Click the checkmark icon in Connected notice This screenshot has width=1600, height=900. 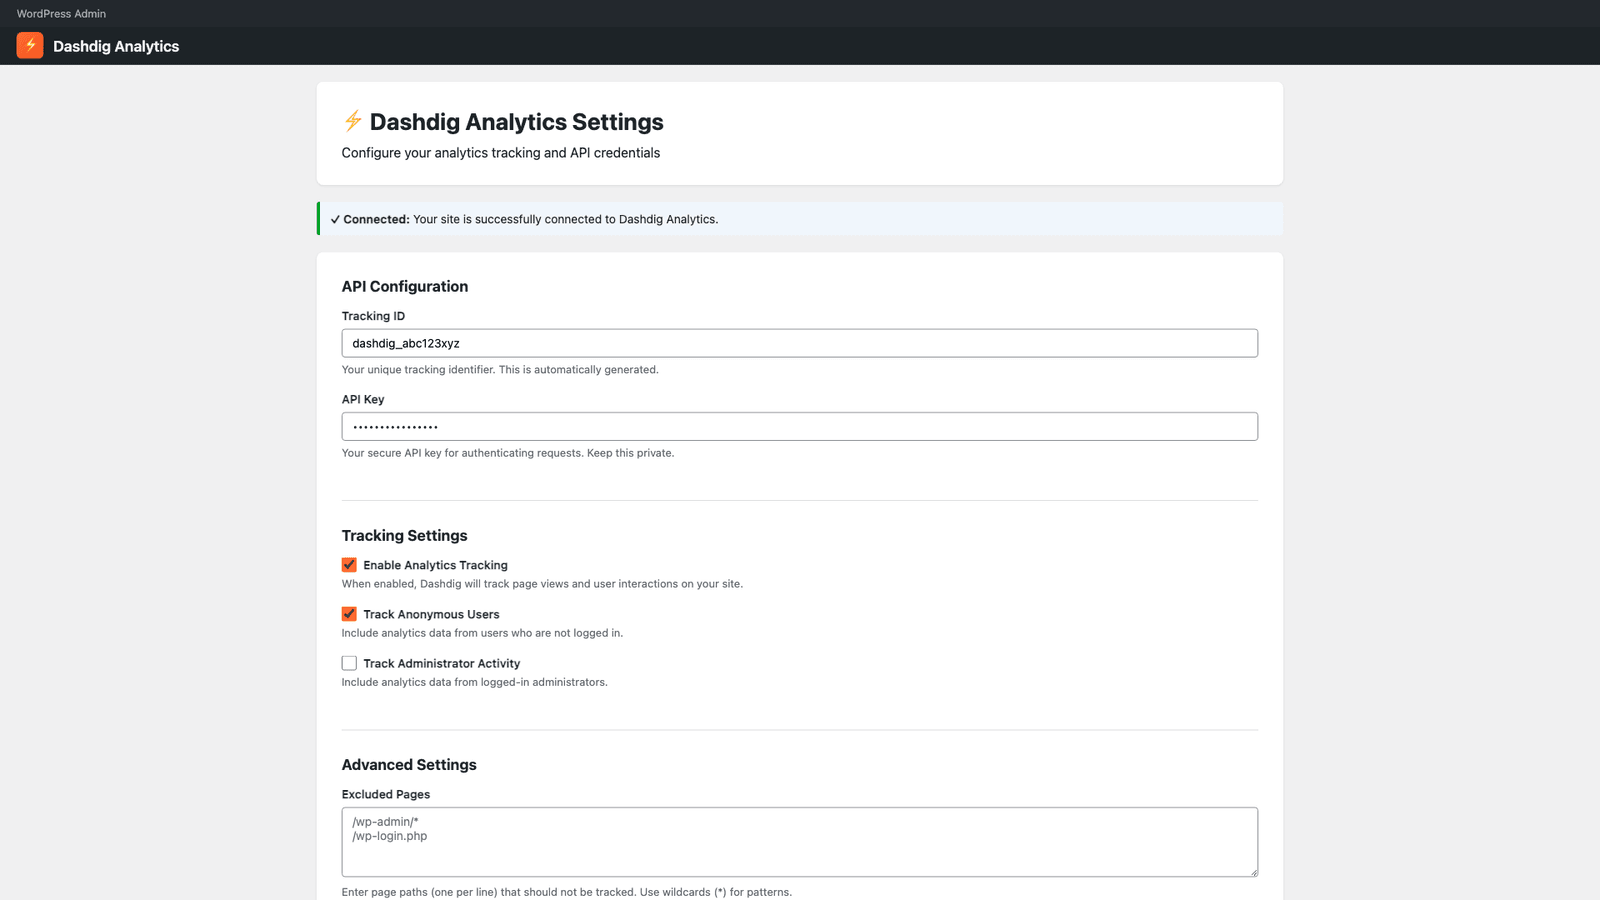pyautogui.click(x=335, y=220)
